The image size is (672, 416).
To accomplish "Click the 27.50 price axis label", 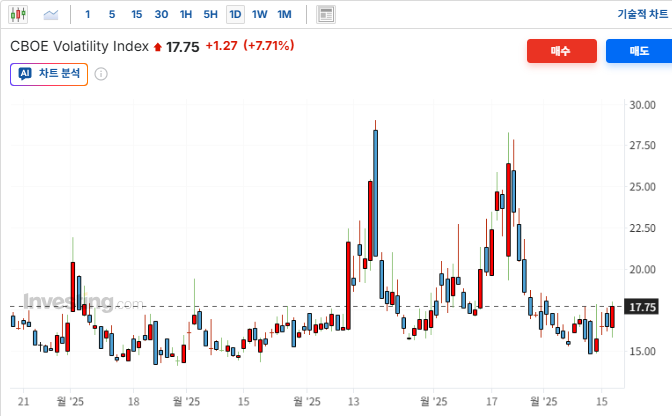I will click(642, 146).
